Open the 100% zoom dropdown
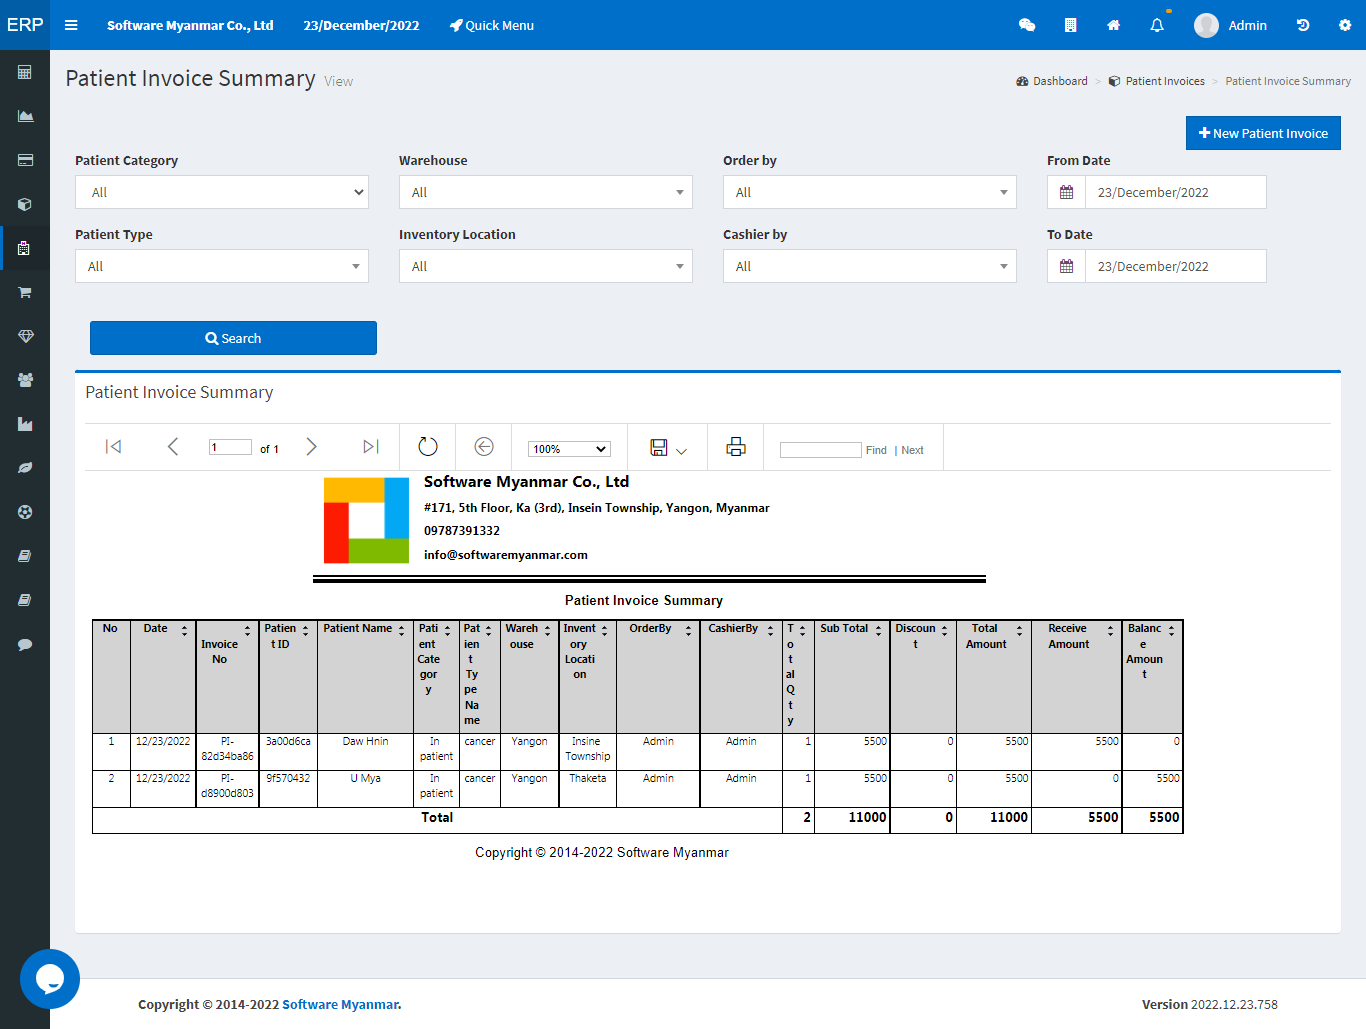The width and height of the screenshot is (1366, 1029). (x=569, y=449)
